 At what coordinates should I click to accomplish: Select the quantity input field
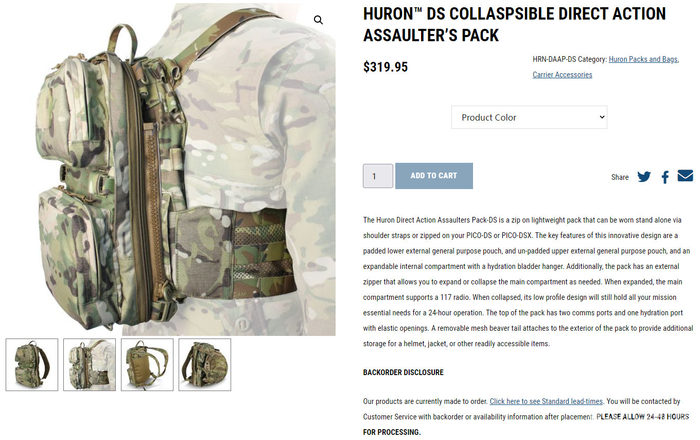[x=378, y=176]
